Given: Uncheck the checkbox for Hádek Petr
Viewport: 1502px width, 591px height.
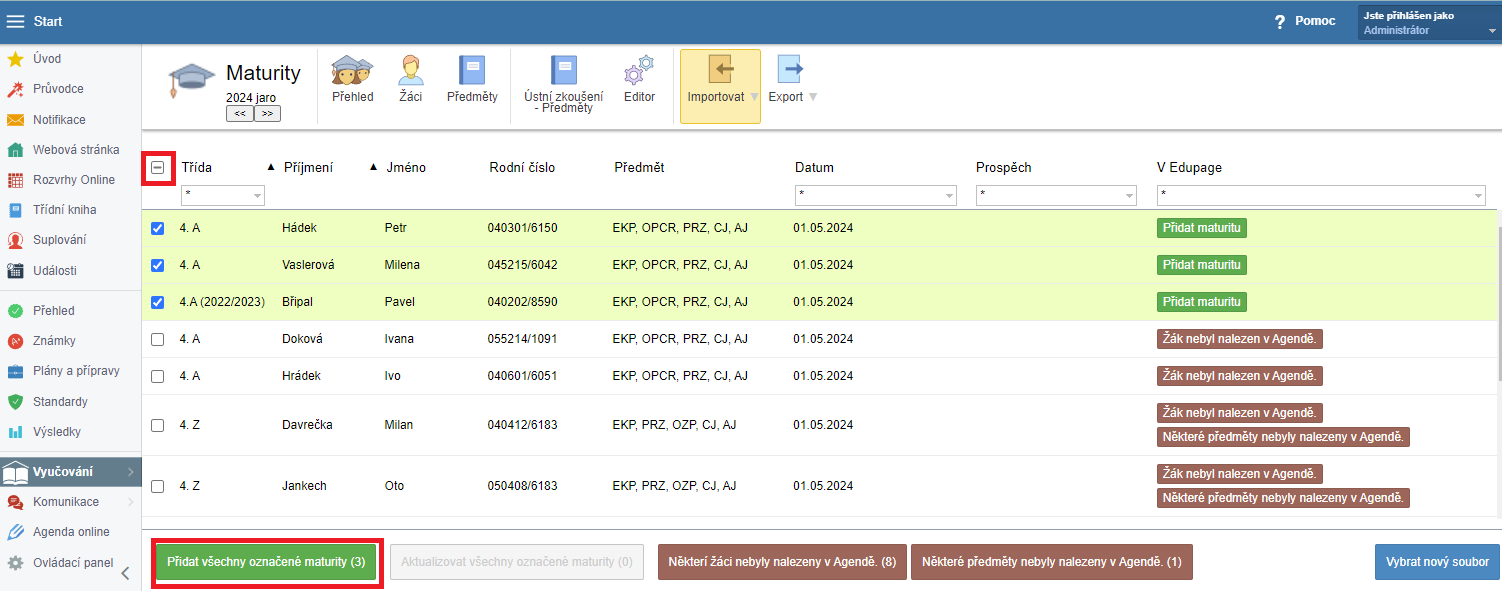Looking at the screenshot, I should (x=157, y=228).
